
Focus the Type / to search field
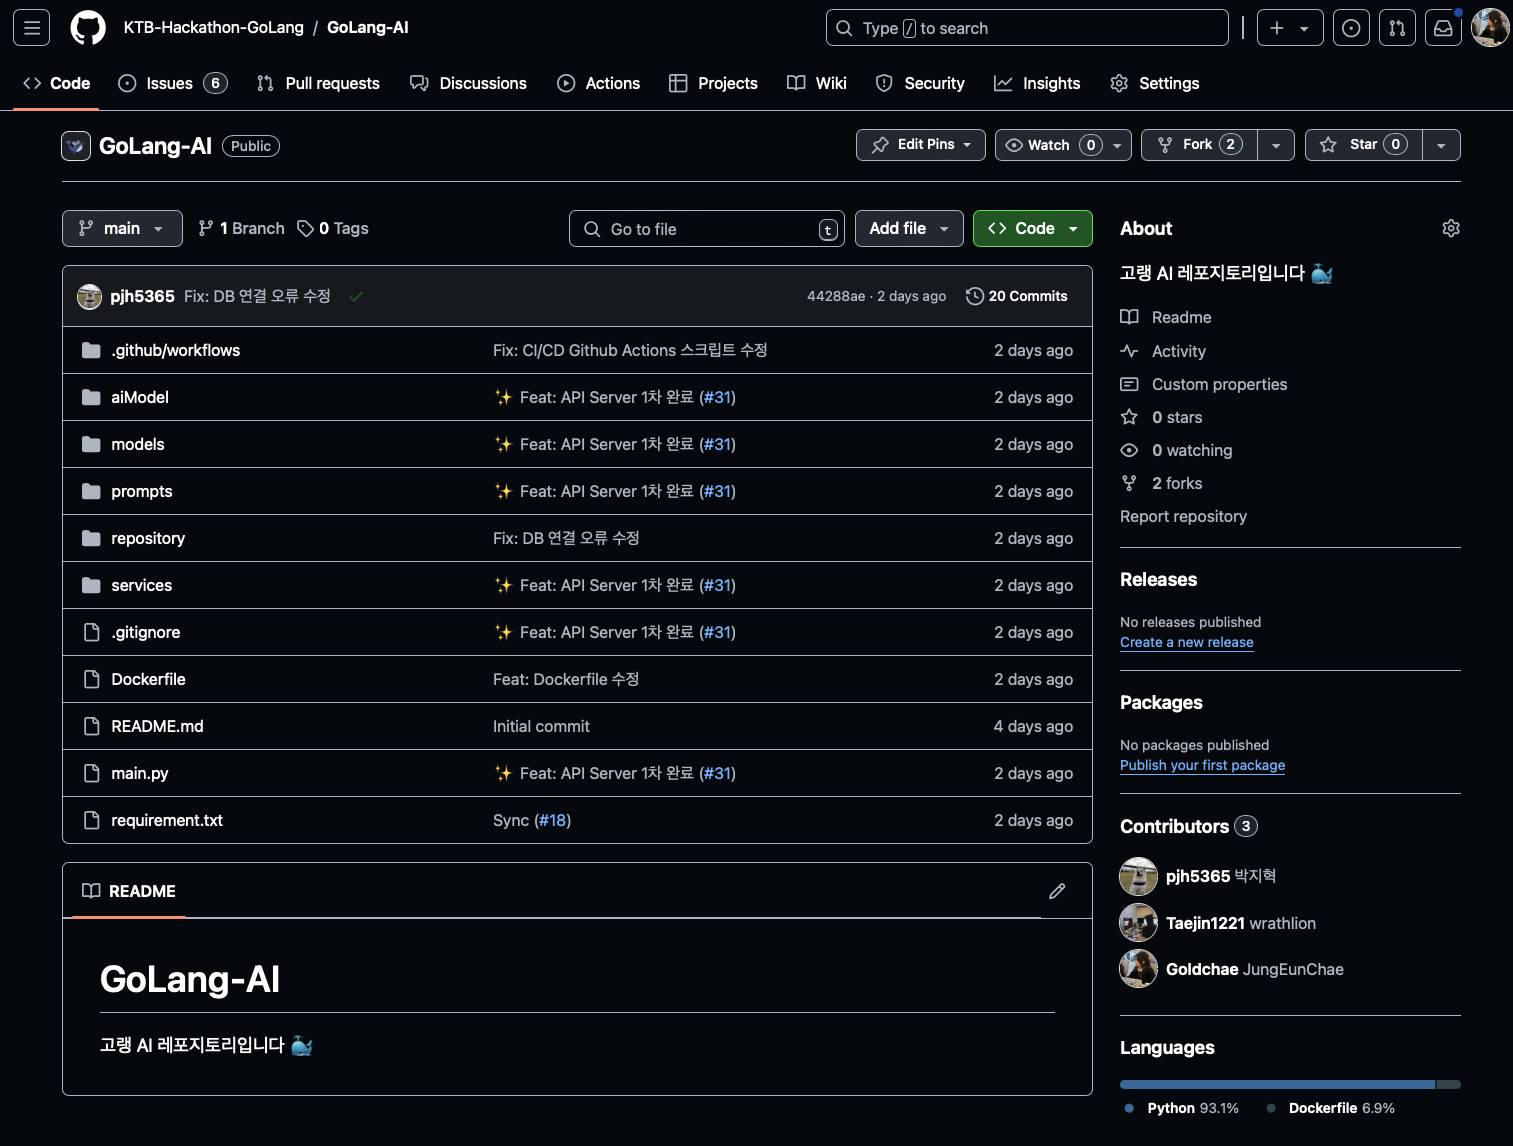1027,28
